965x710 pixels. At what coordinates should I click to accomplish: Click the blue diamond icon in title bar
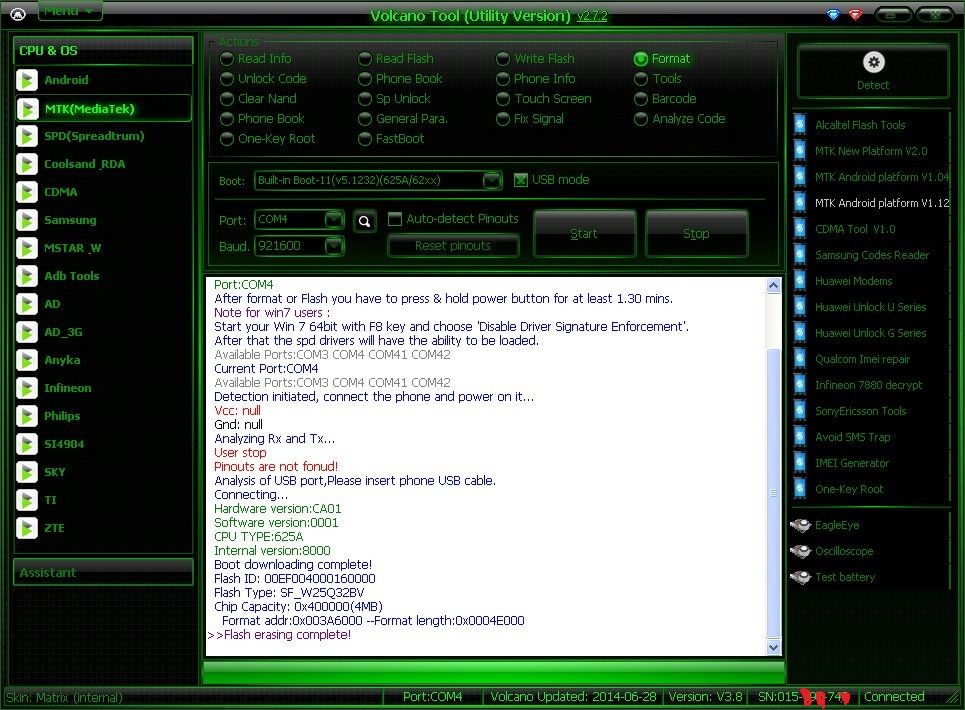pyautogui.click(x=833, y=14)
